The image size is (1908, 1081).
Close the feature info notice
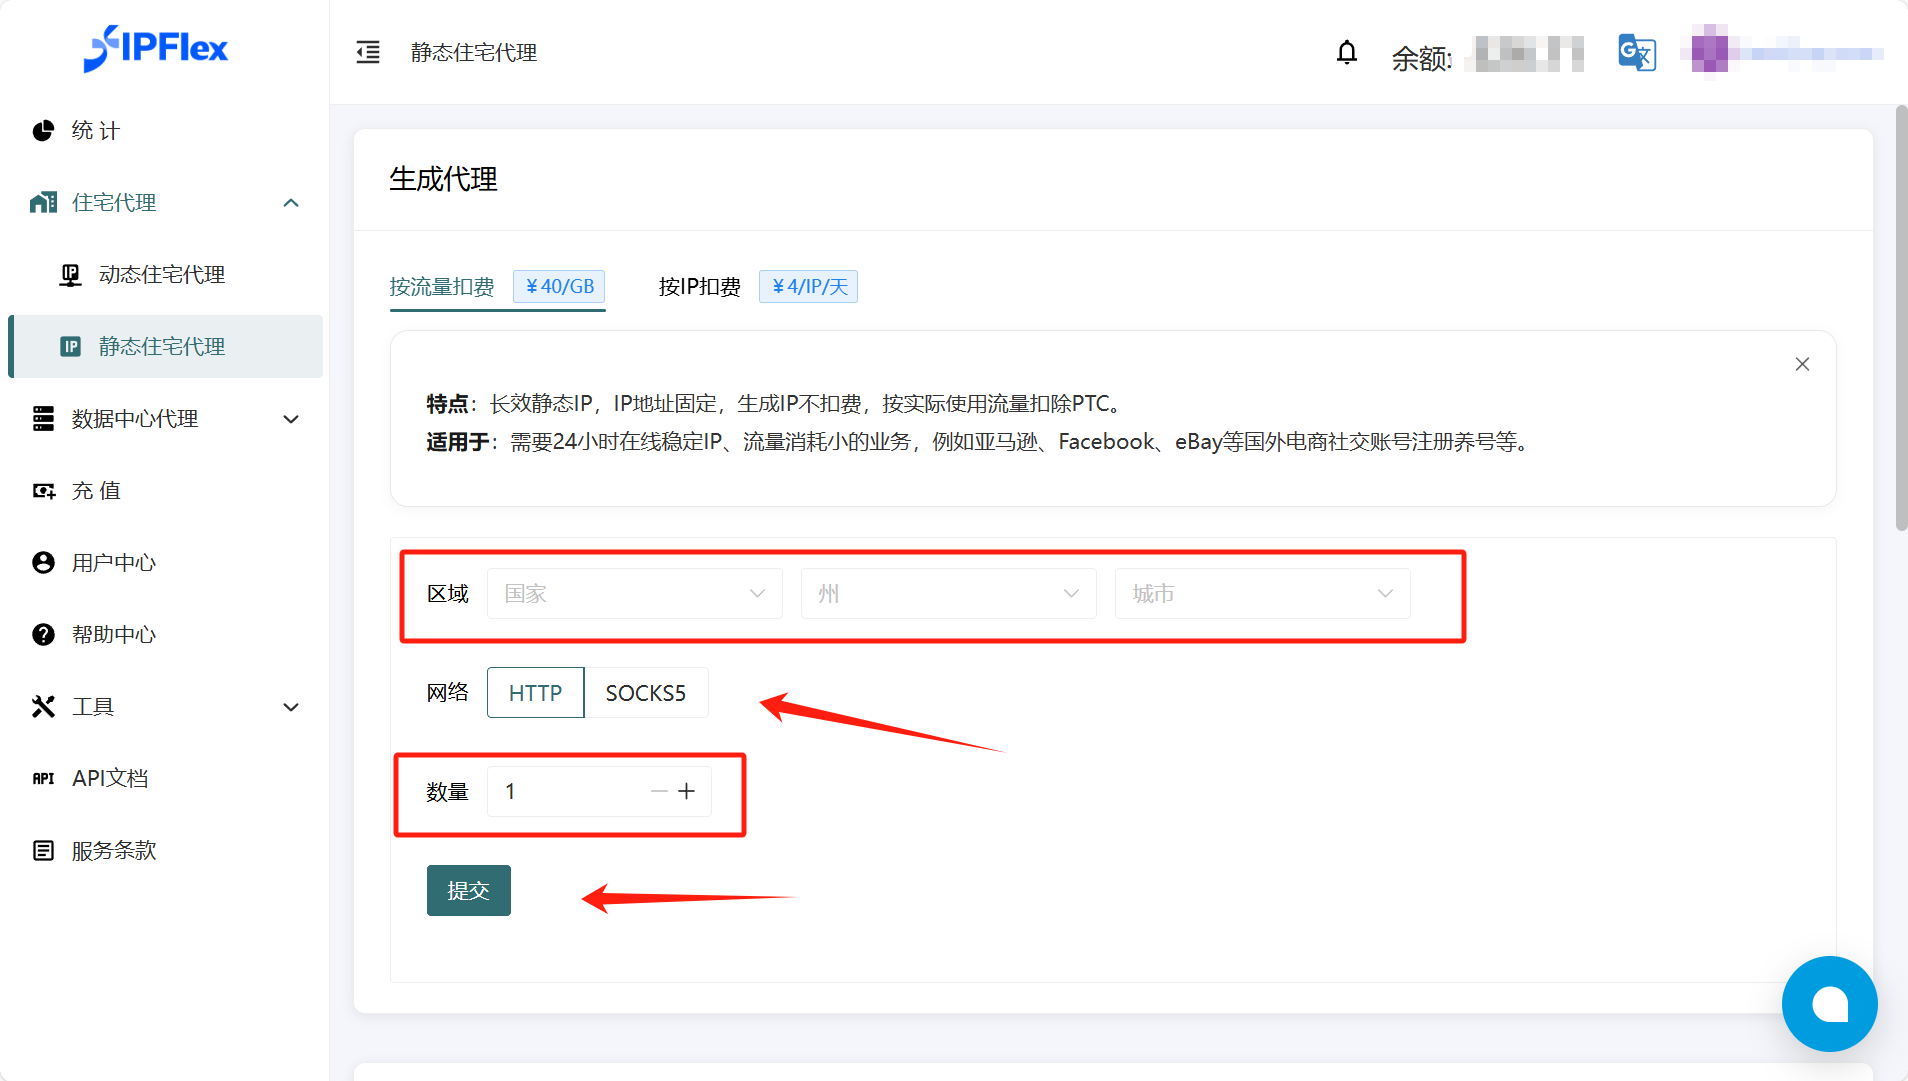point(1802,365)
